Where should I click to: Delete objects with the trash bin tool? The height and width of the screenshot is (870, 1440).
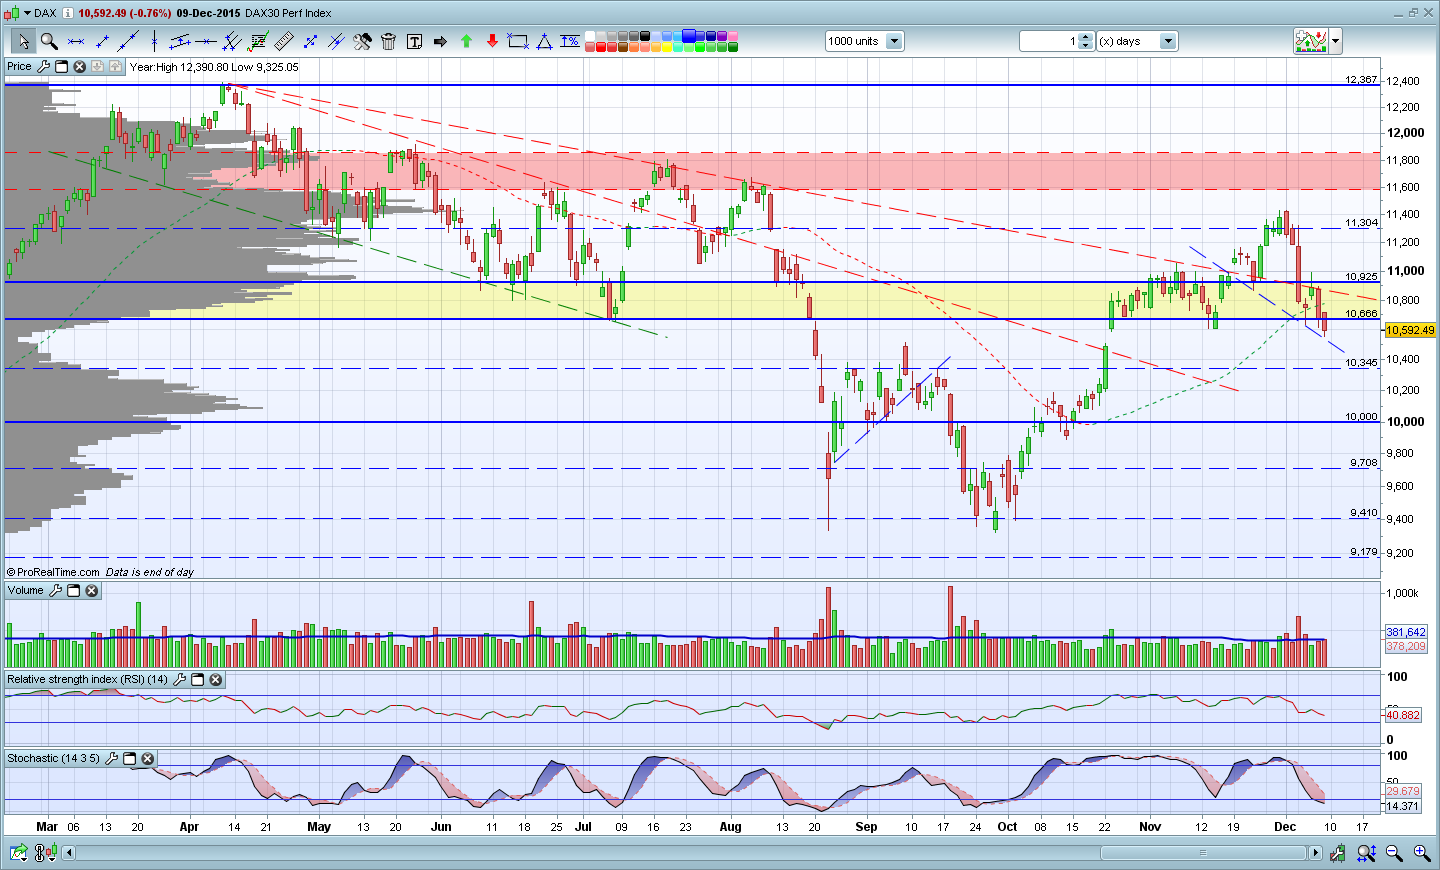(388, 41)
